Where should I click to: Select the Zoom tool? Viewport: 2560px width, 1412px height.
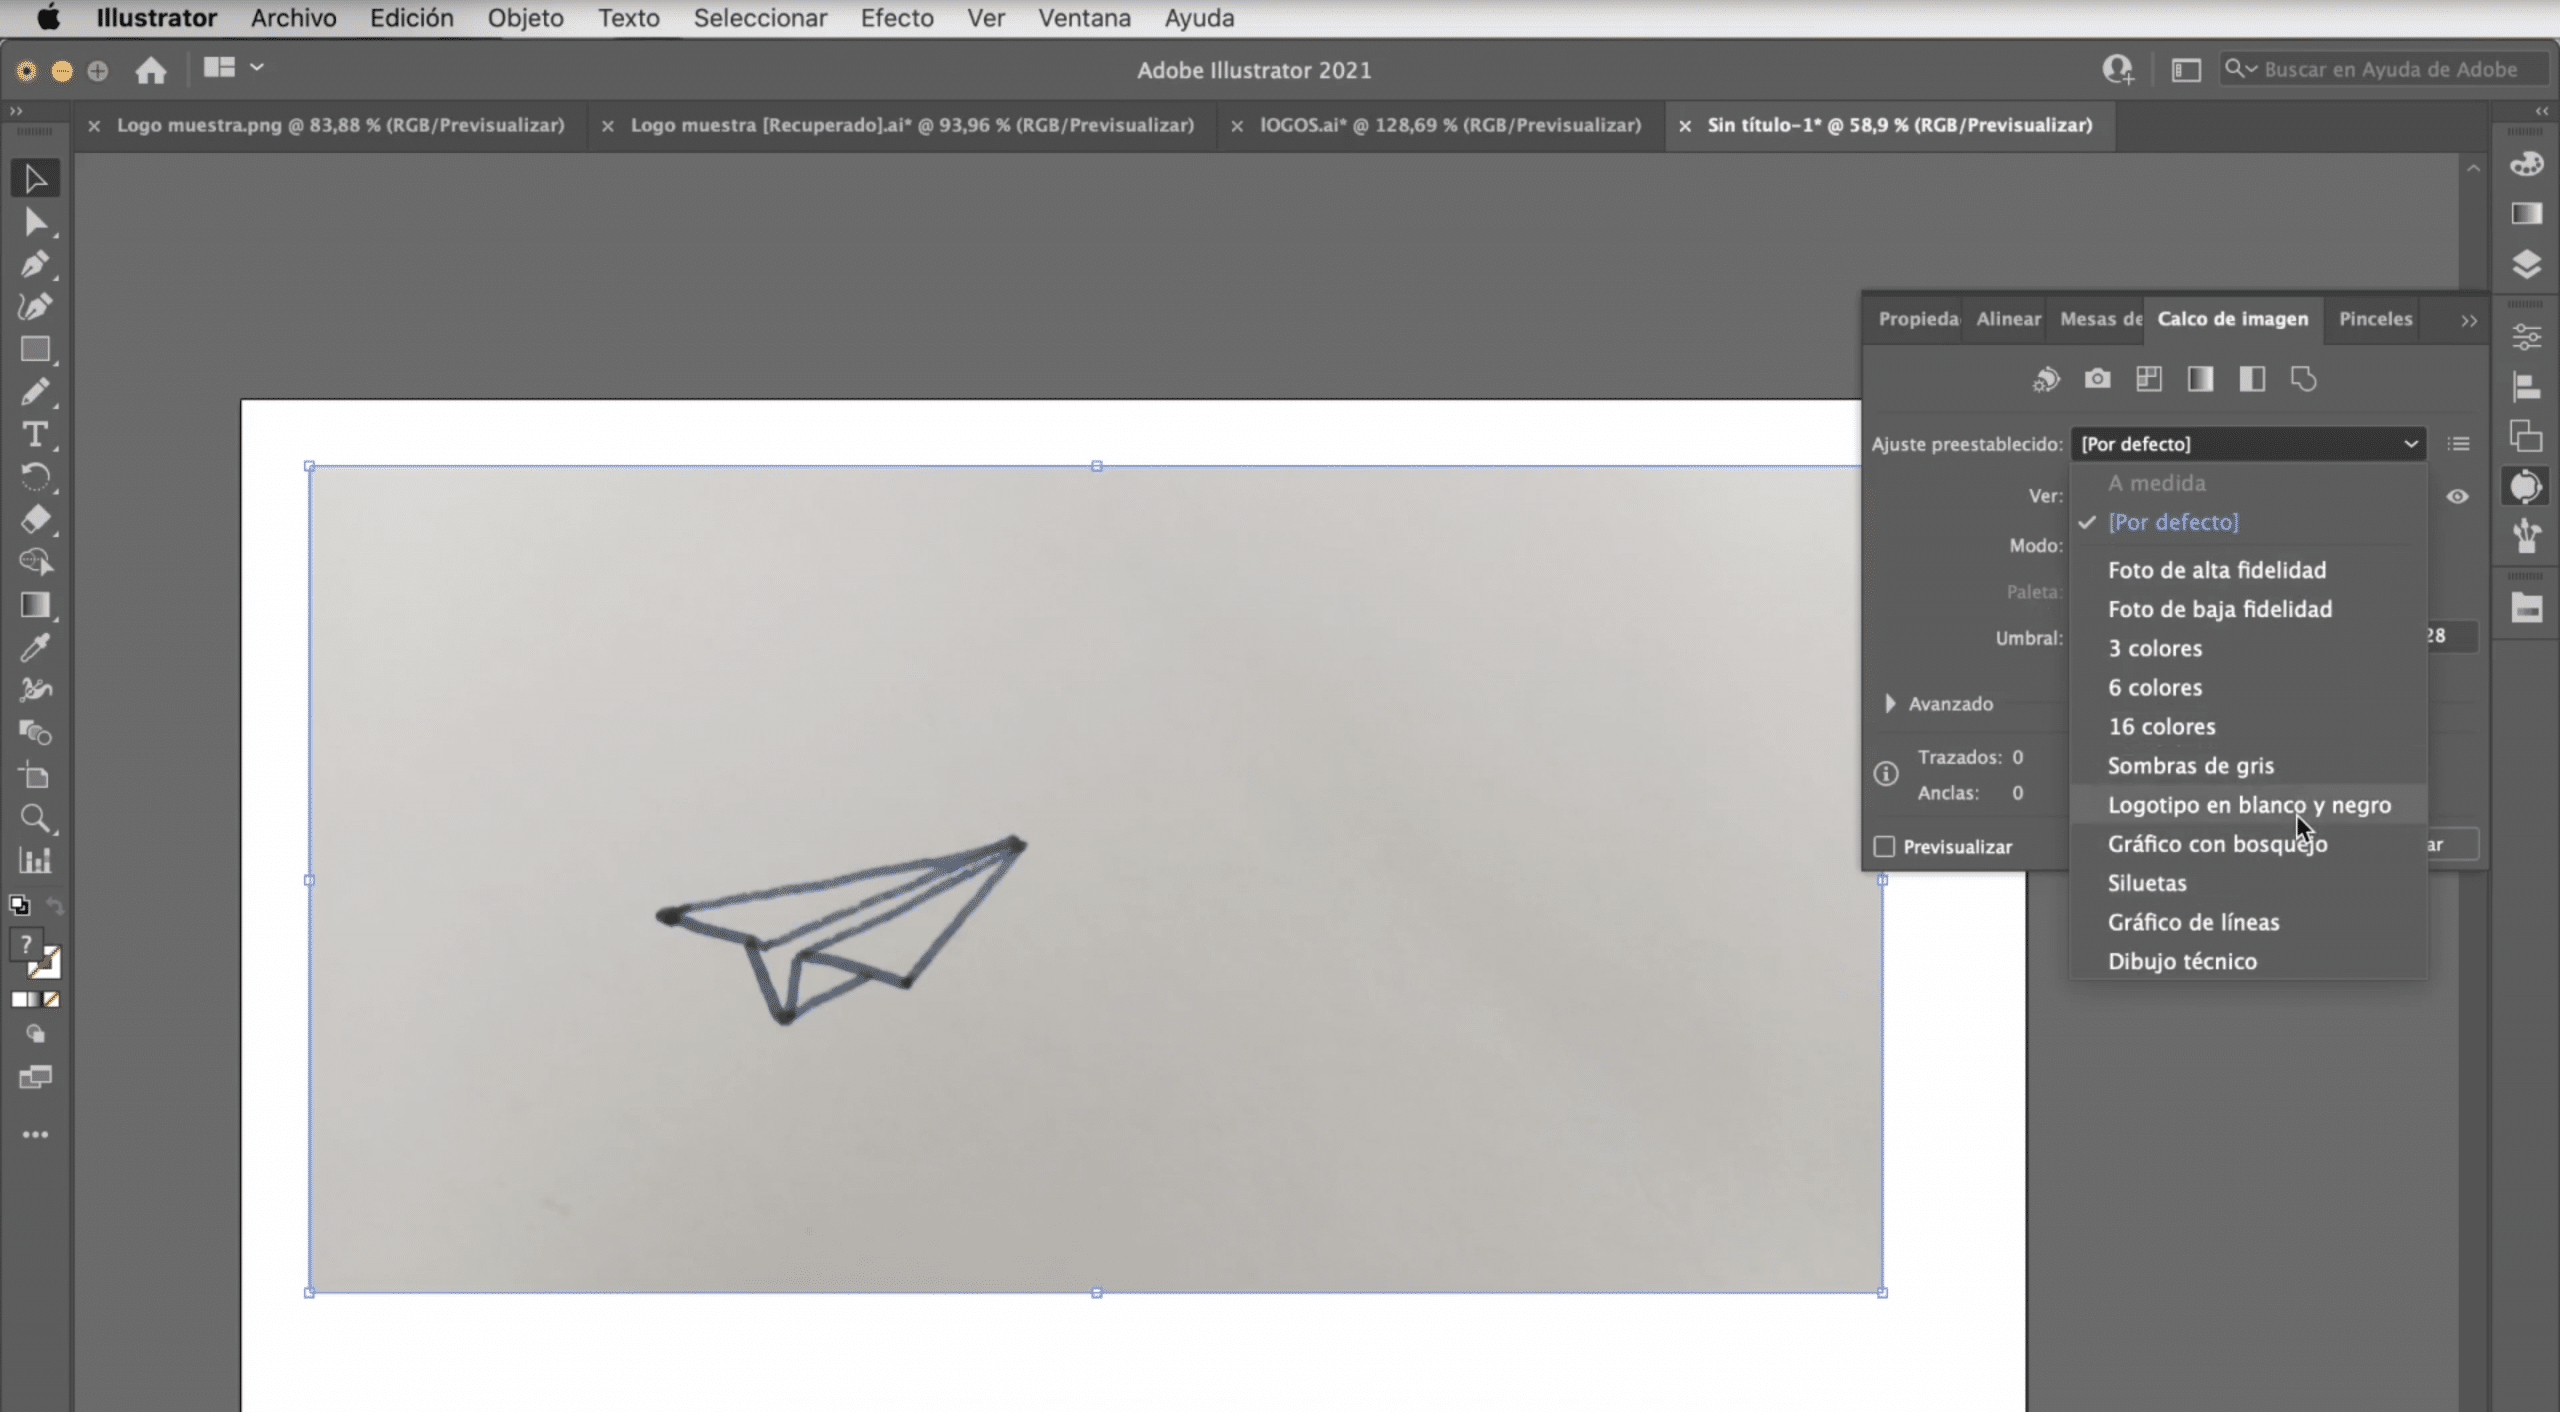[x=35, y=818]
